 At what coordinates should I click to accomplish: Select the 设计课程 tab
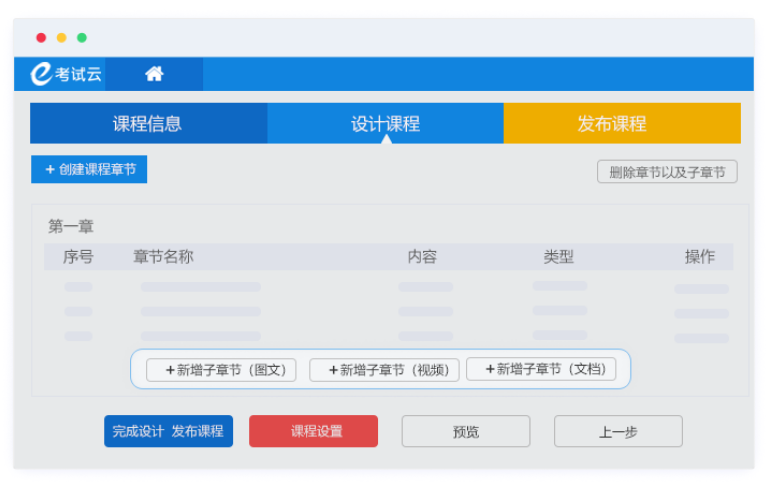(x=385, y=124)
